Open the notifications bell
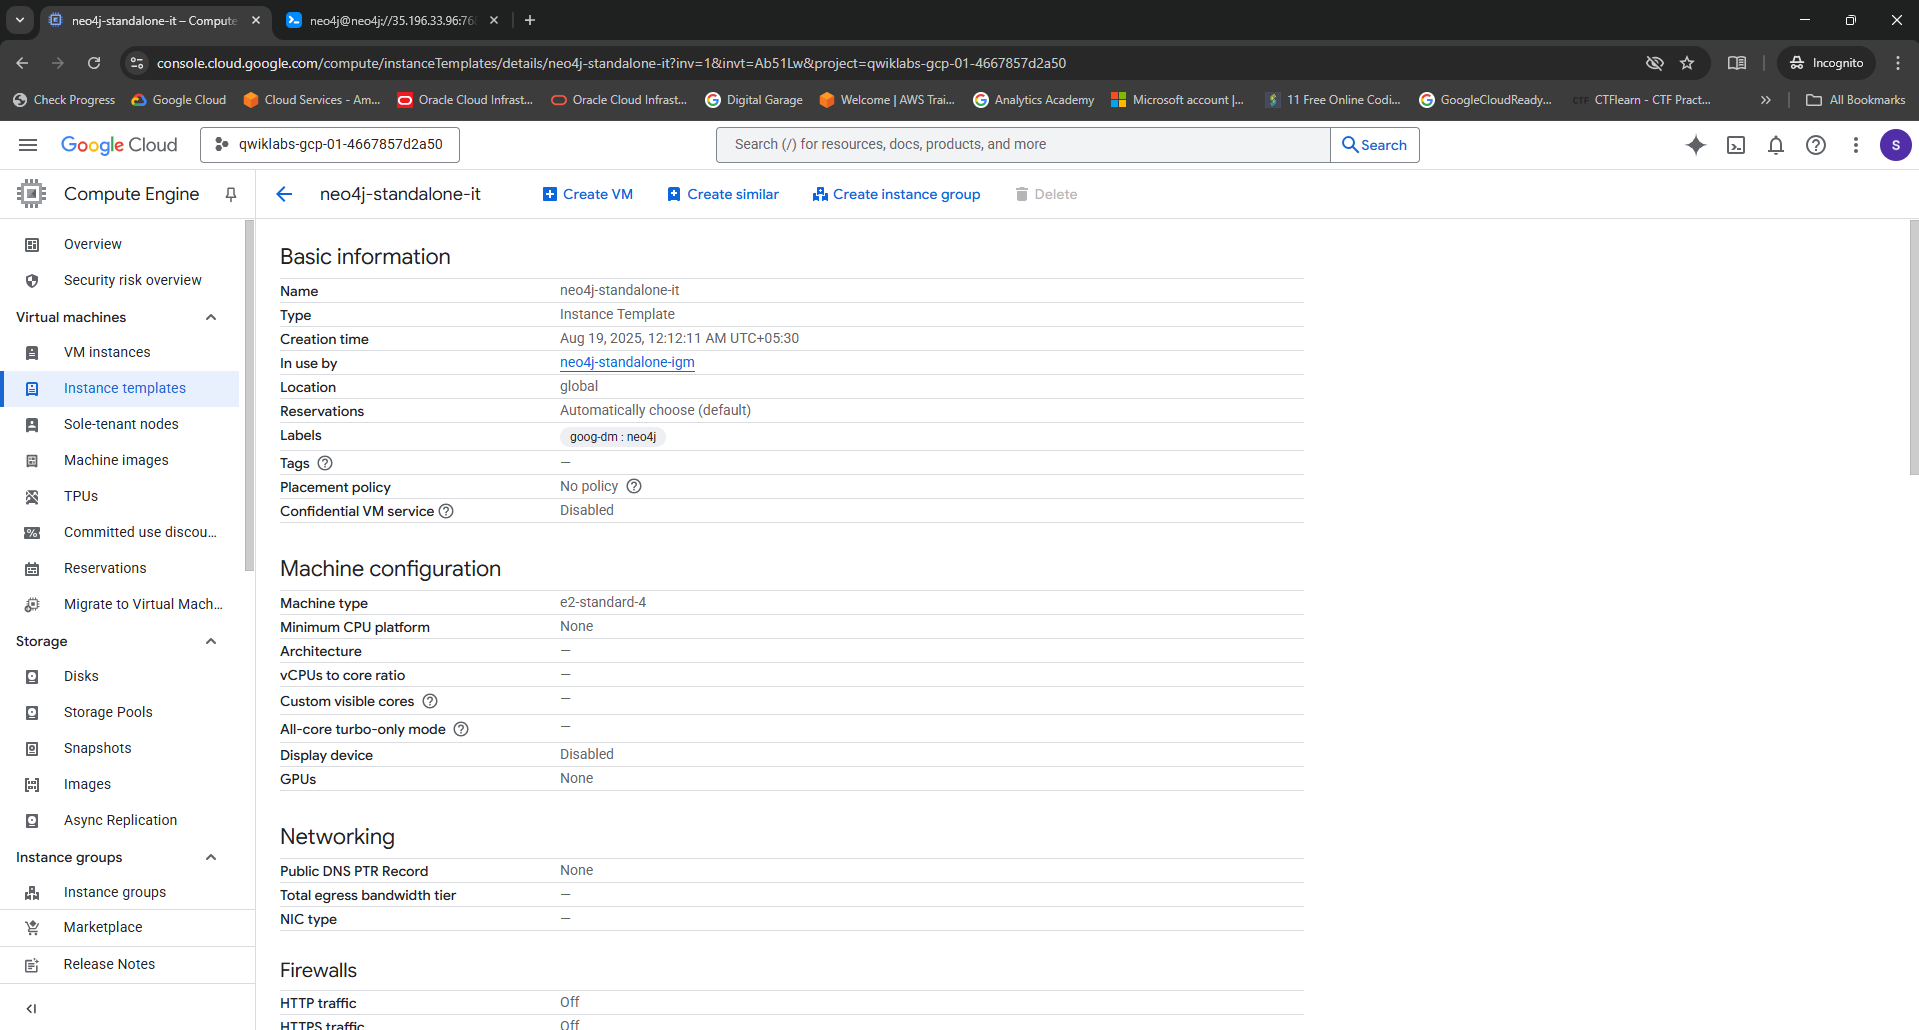 point(1776,145)
